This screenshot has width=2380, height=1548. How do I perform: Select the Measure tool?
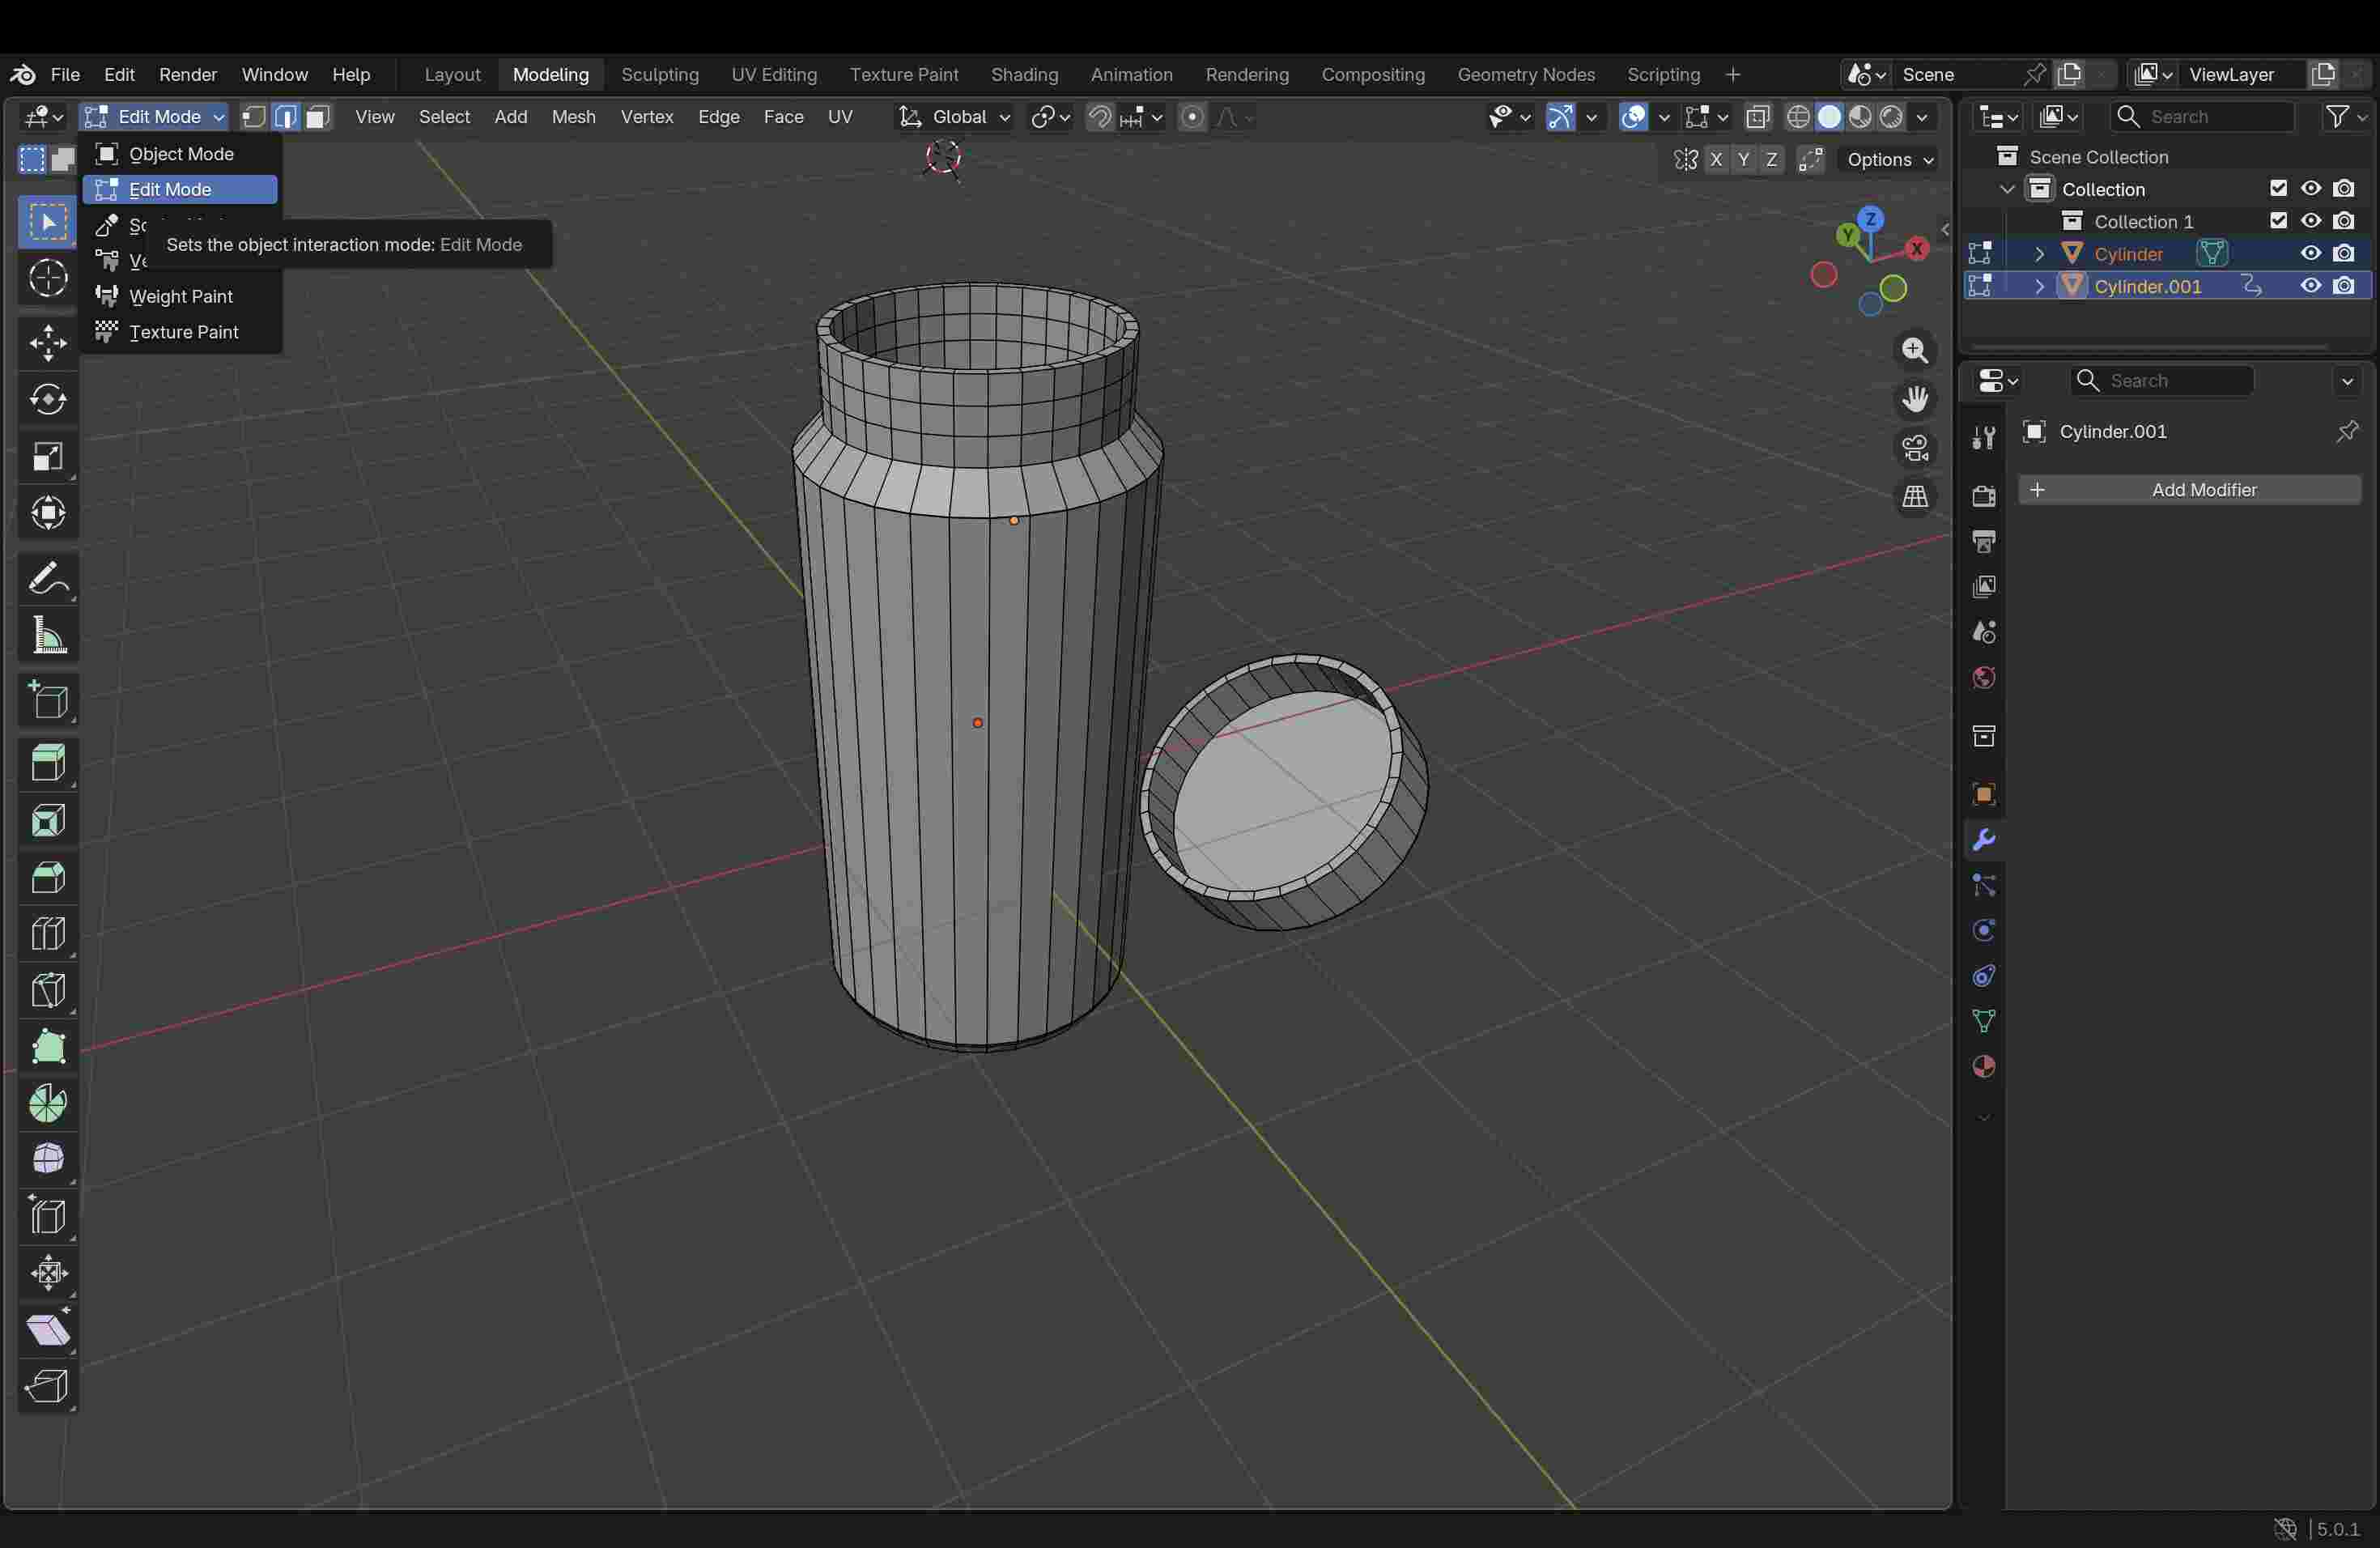pyautogui.click(x=47, y=636)
